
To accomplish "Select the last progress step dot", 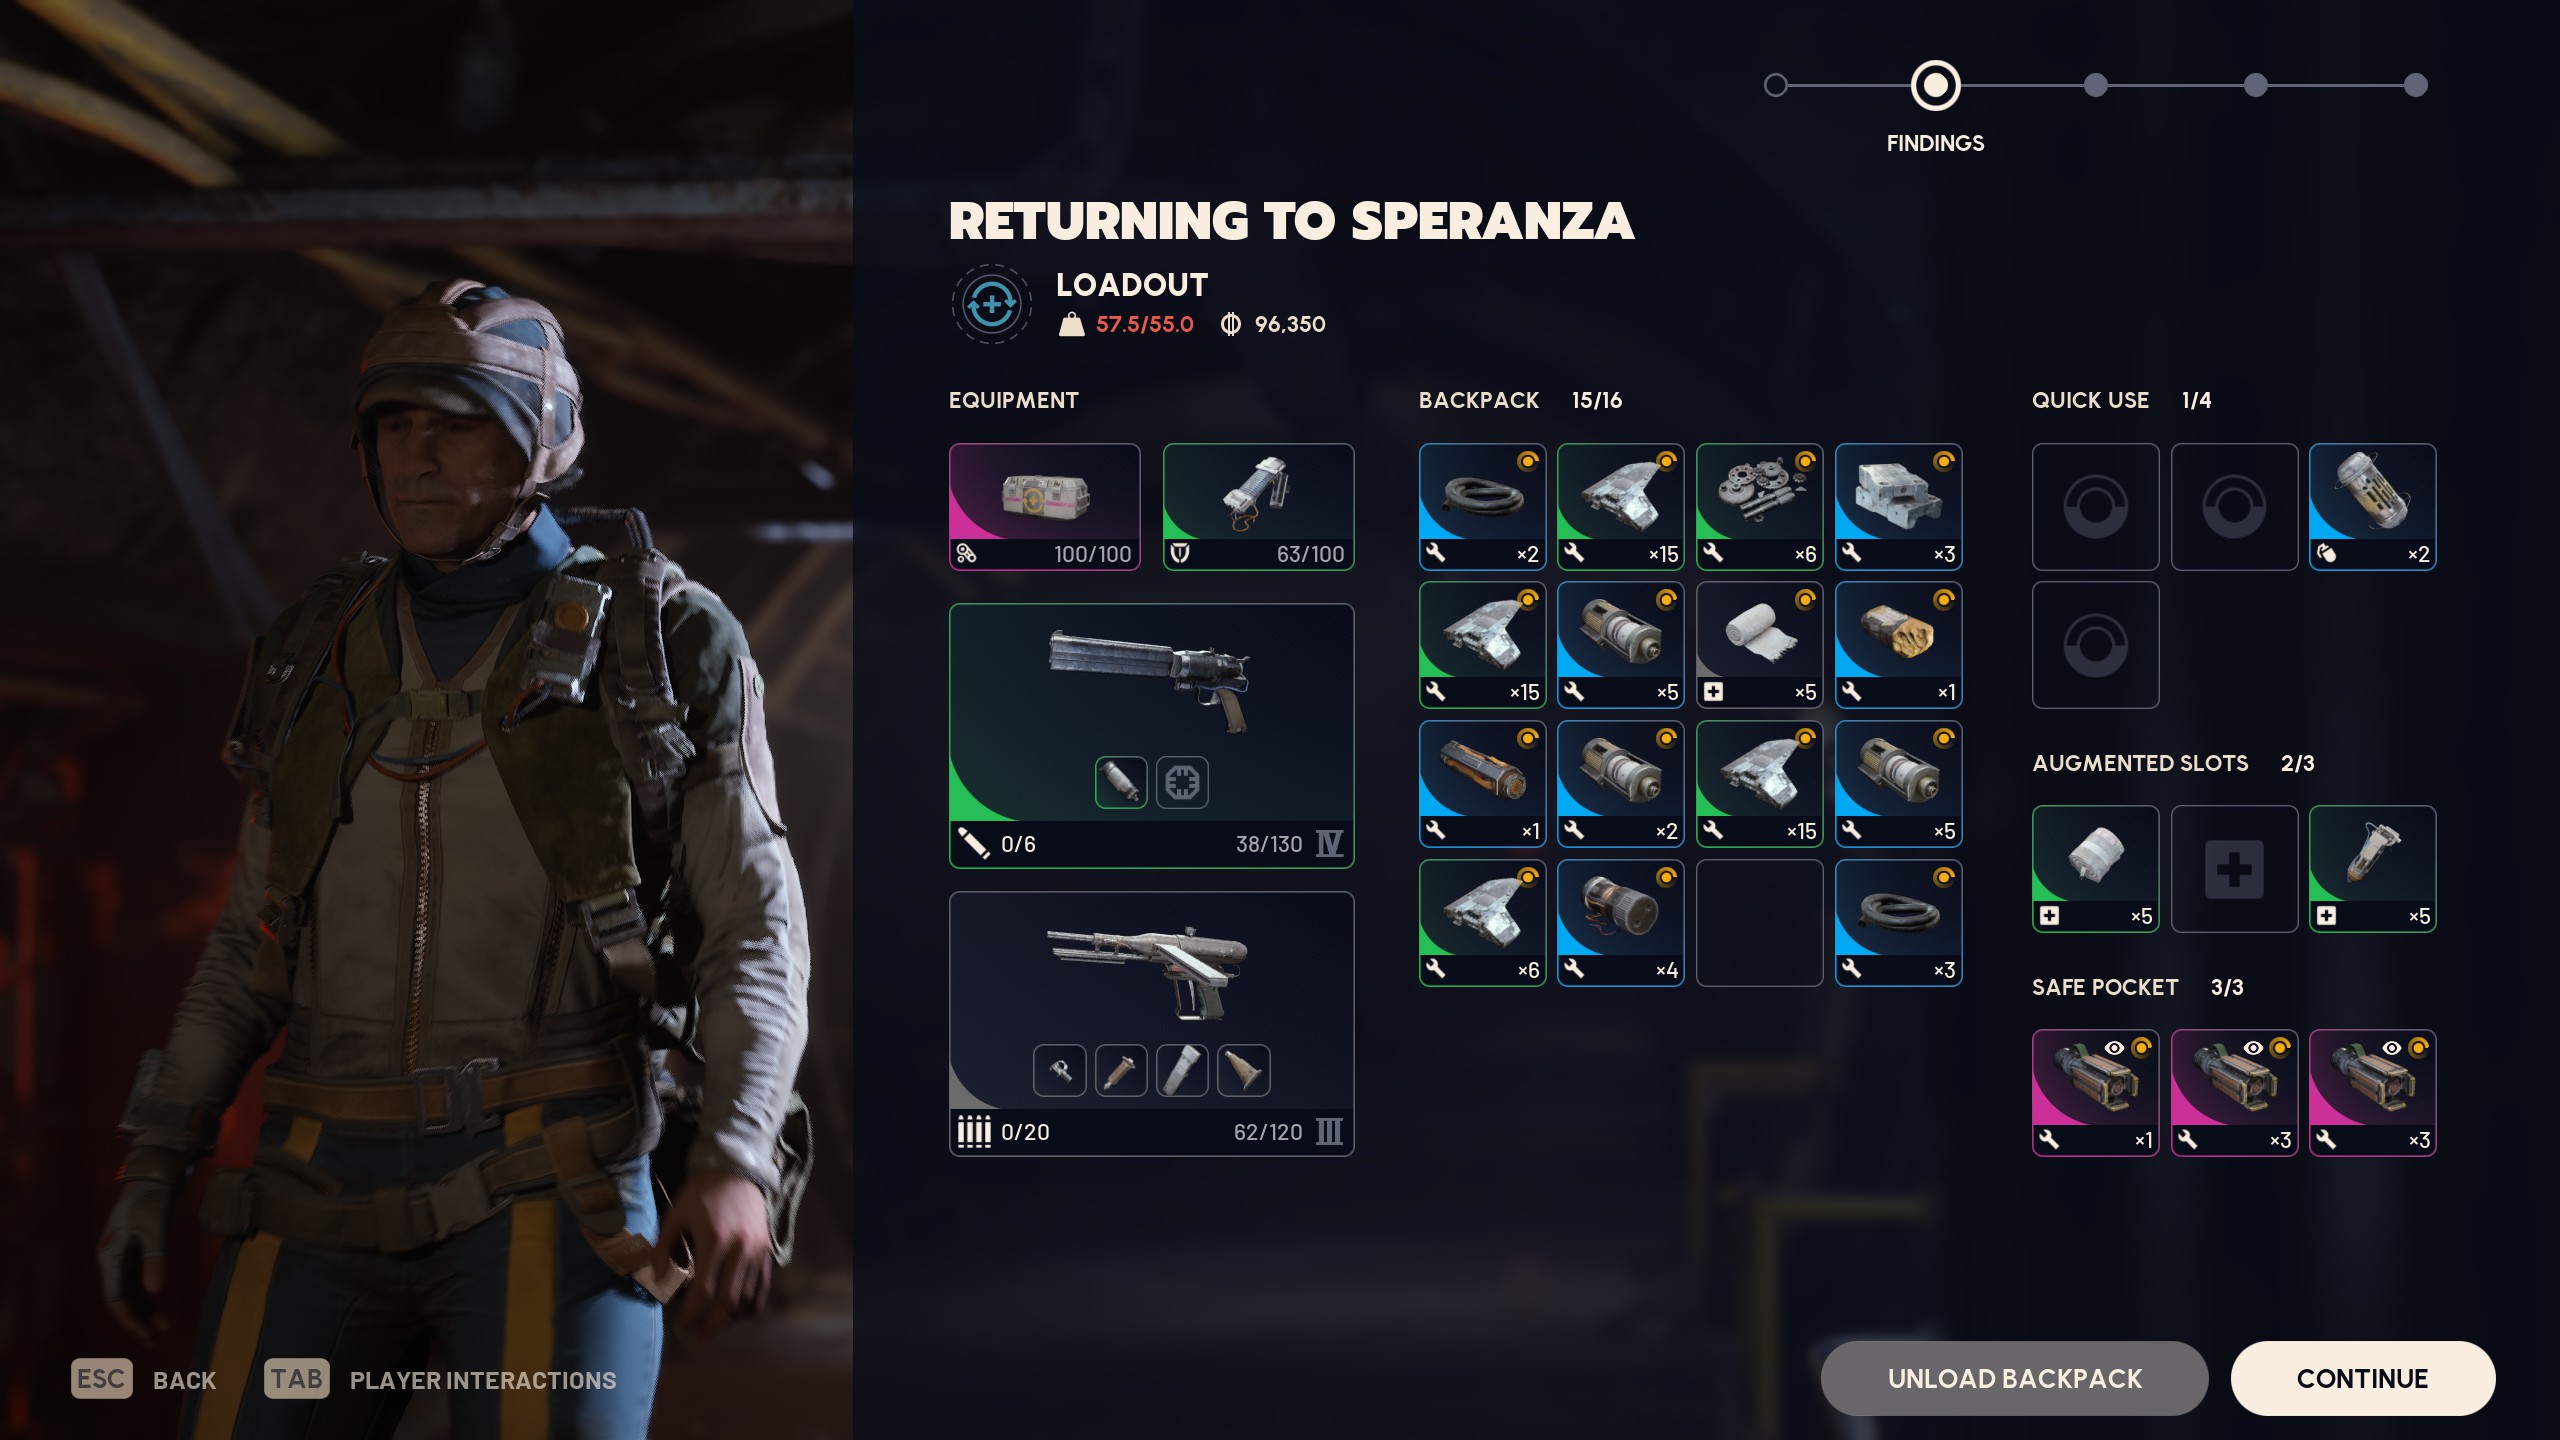I will (x=2415, y=85).
